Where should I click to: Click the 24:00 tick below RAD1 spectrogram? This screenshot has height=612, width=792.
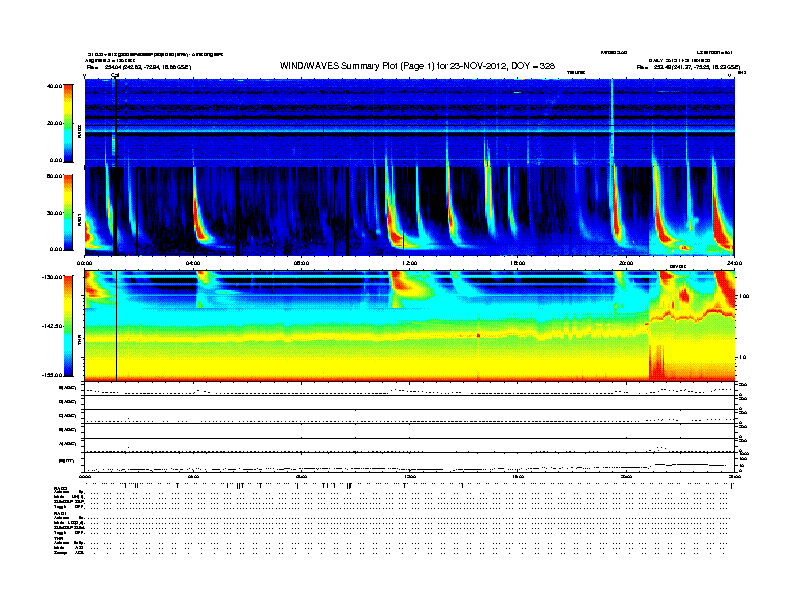pyautogui.click(x=734, y=263)
